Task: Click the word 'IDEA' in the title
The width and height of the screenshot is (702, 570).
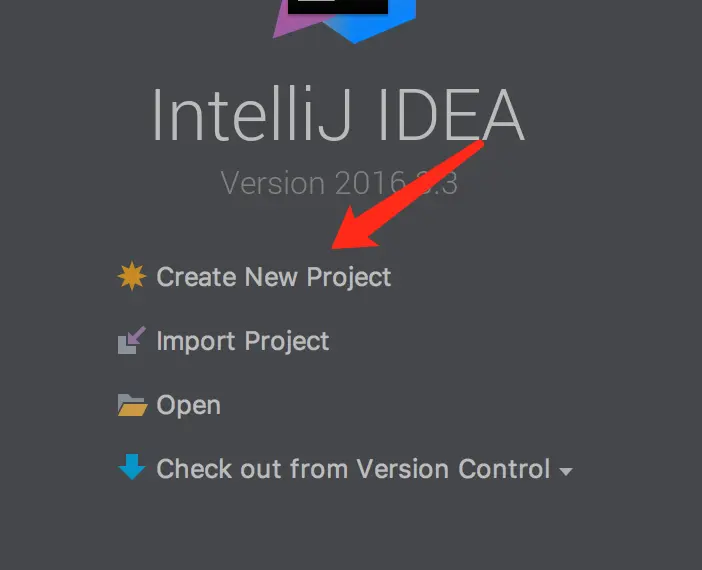Action: tap(451, 115)
